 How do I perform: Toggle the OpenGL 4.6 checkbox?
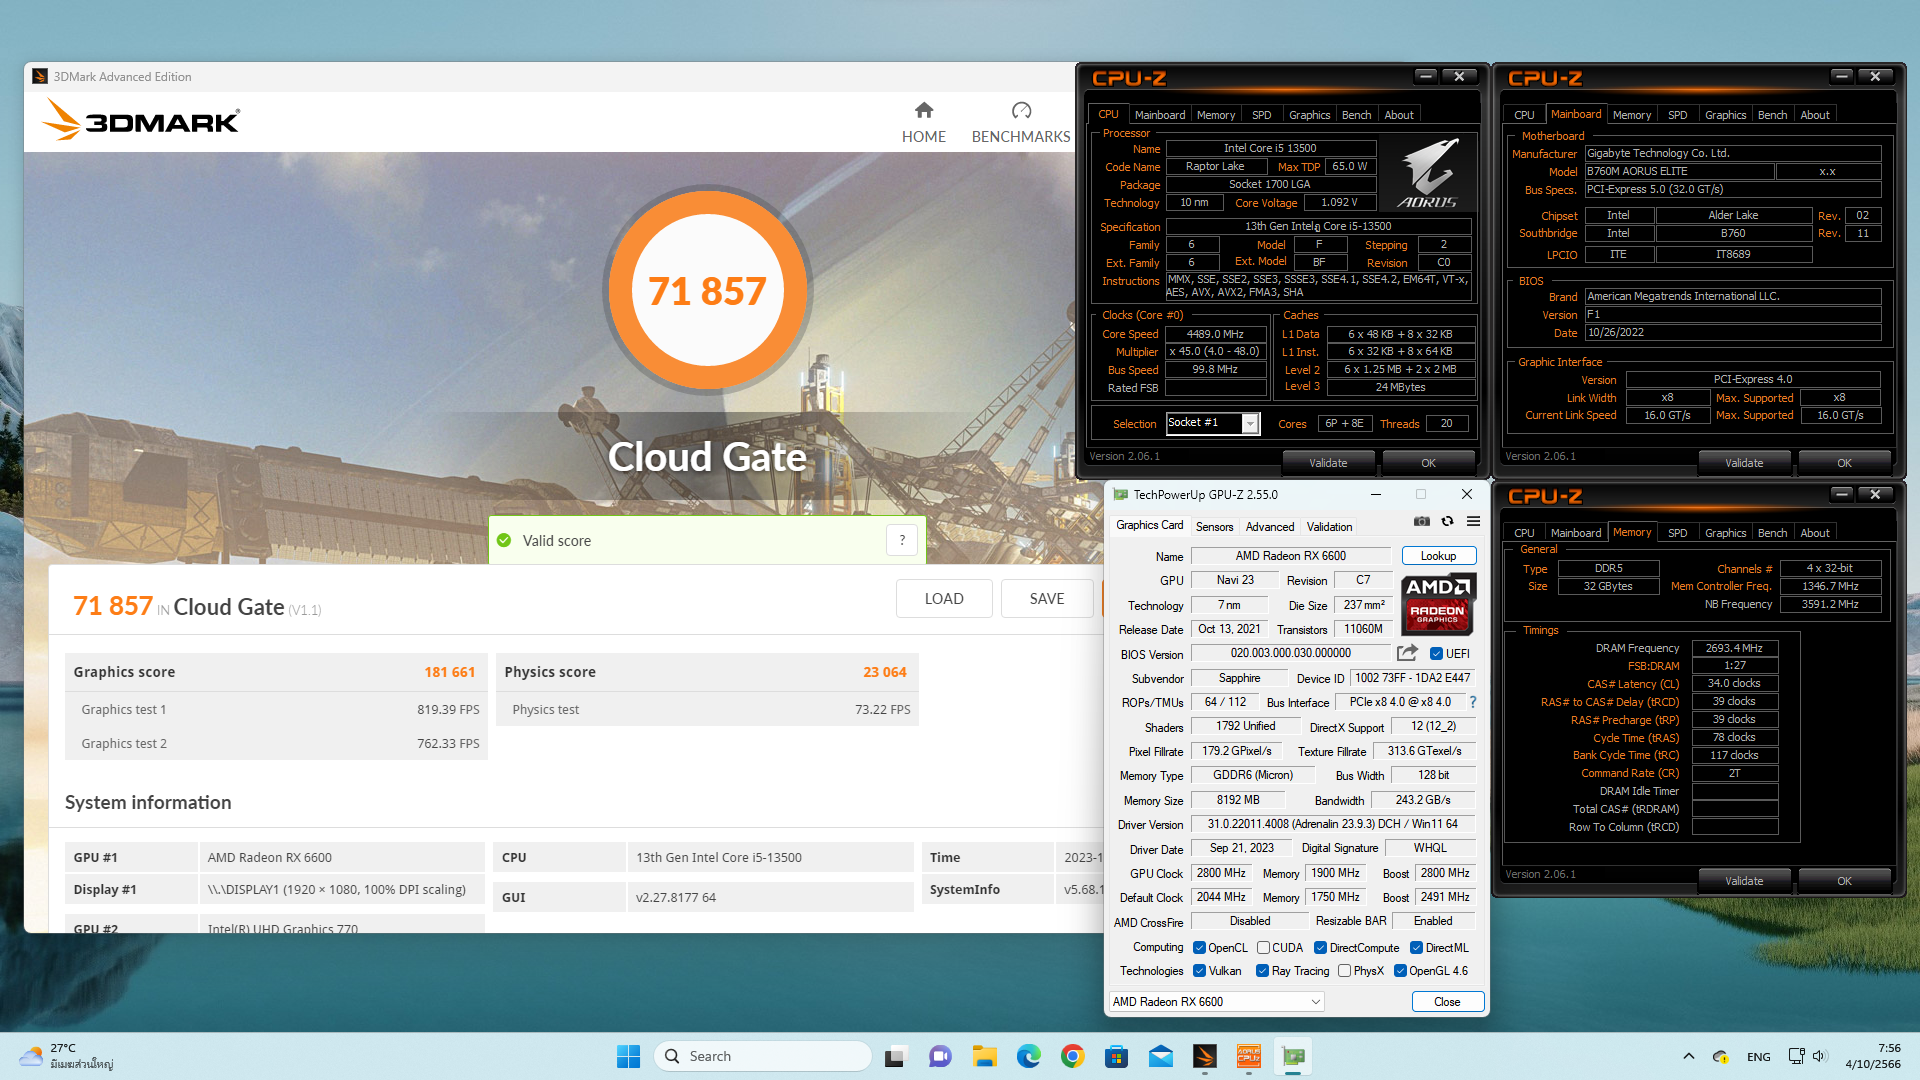click(x=1400, y=971)
